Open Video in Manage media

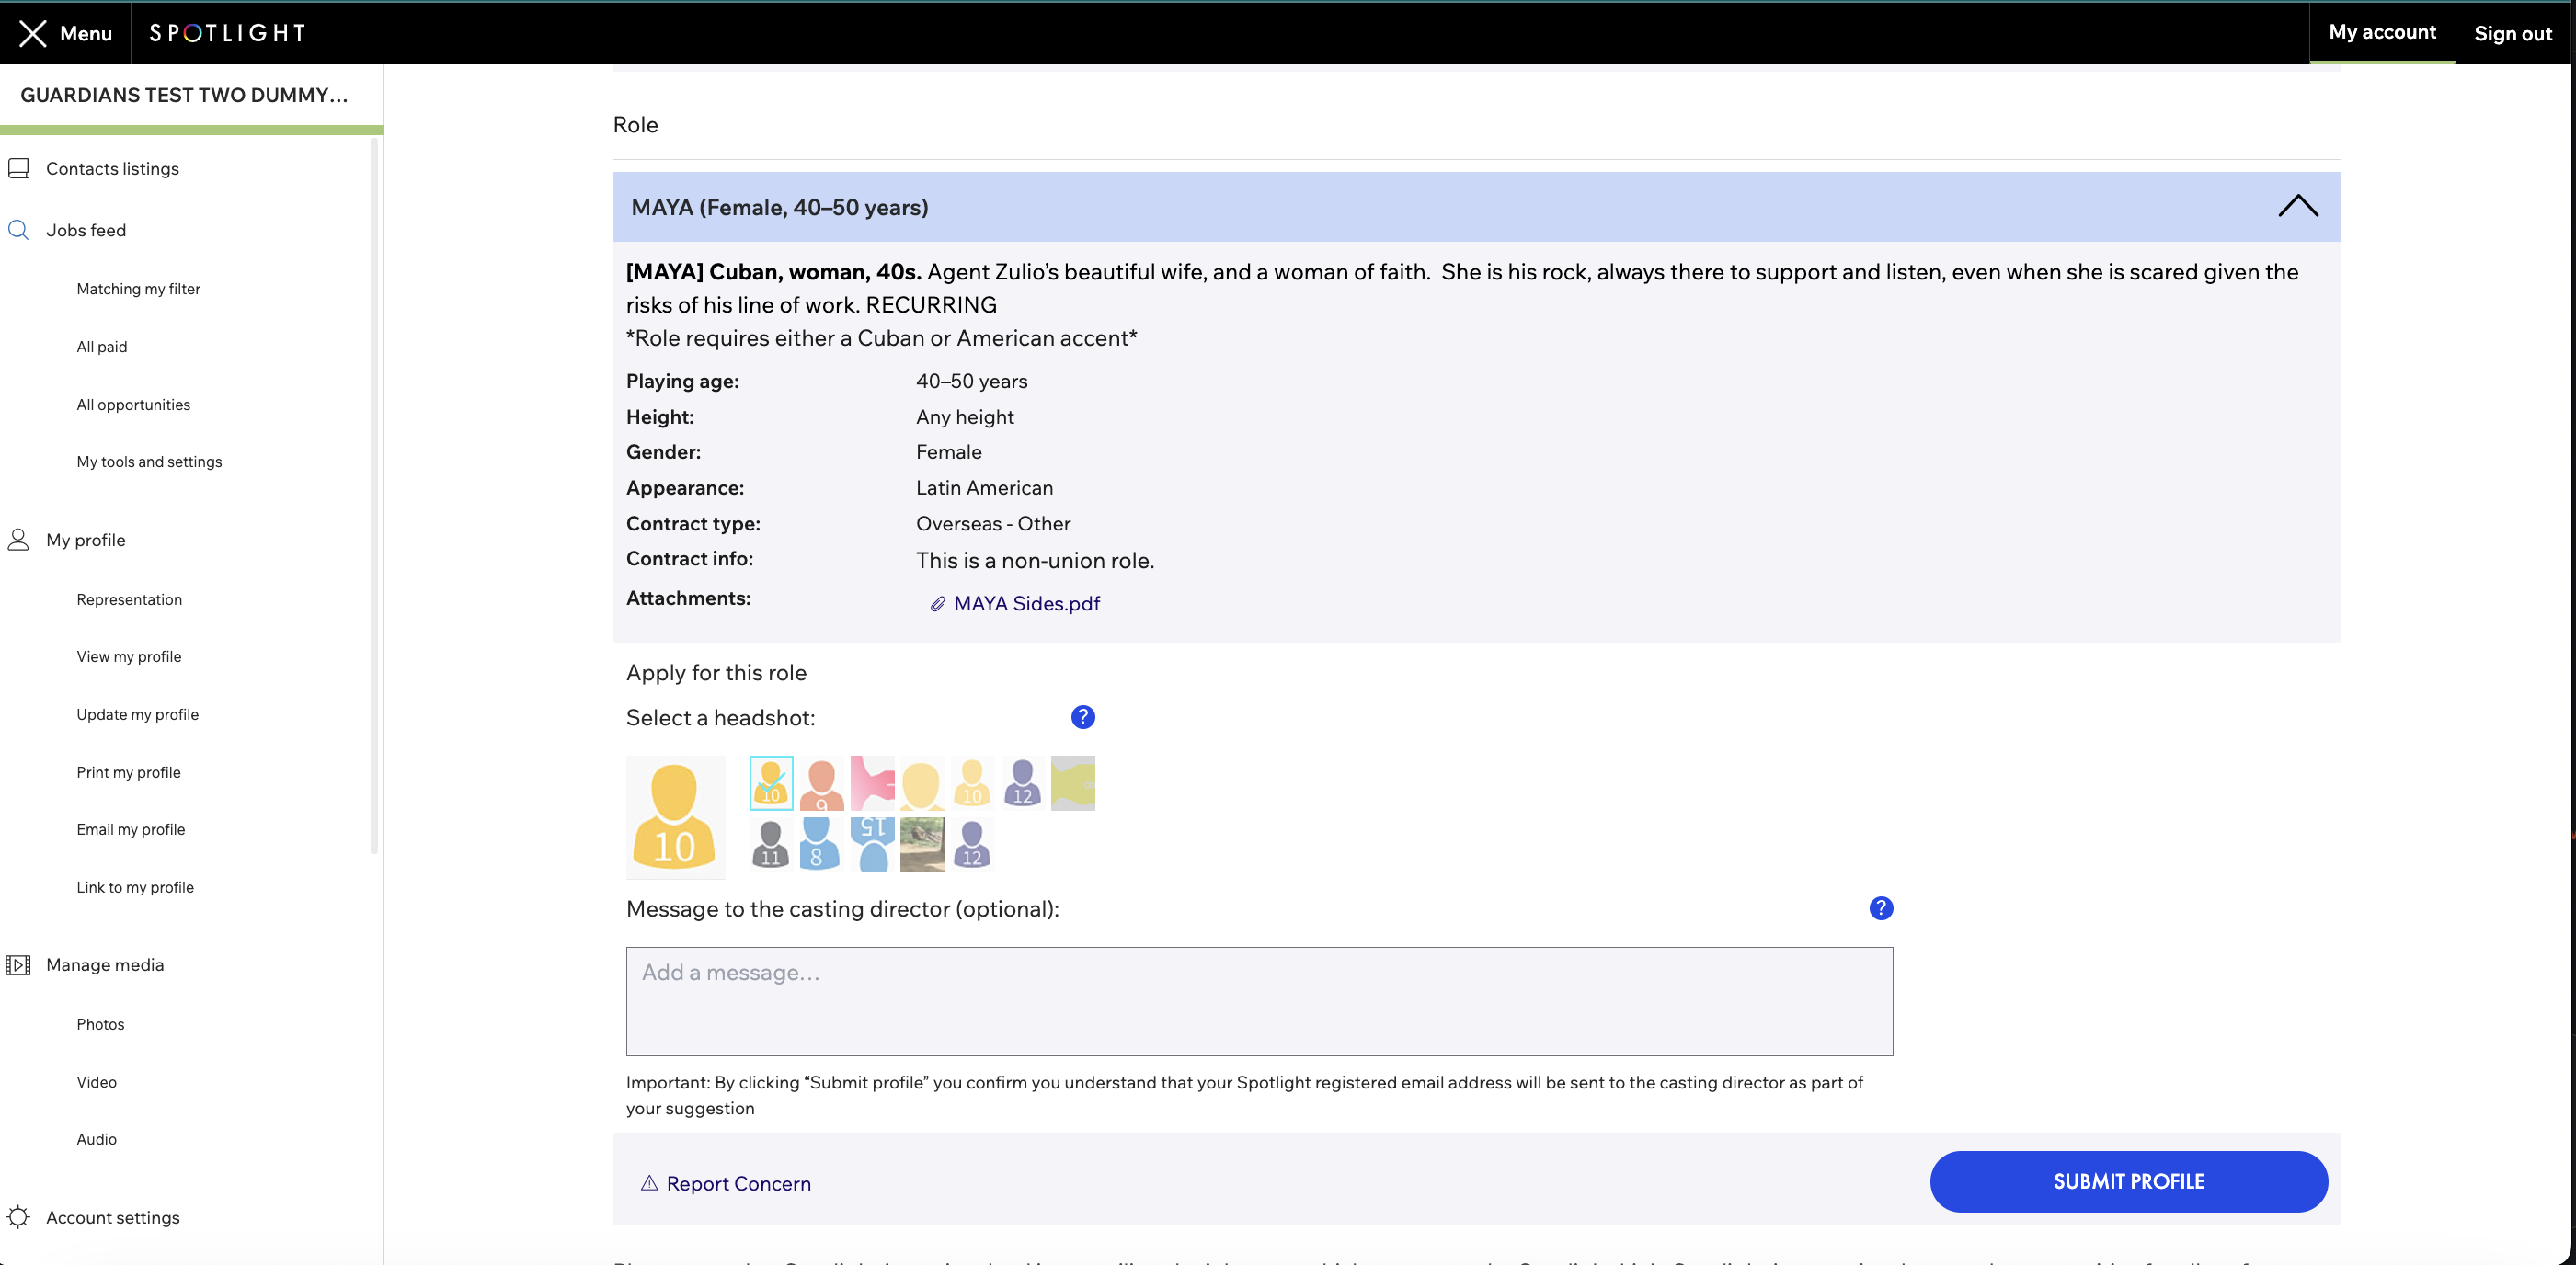[97, 1083]
